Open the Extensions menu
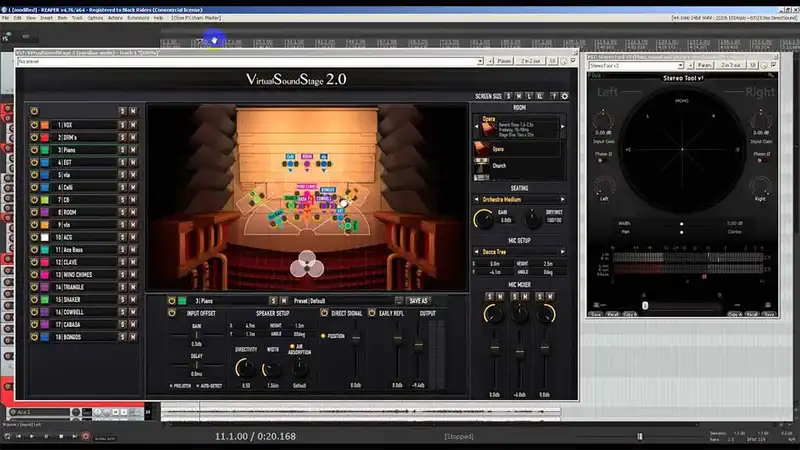Screen dimensions: 800x450 (138, 18)
